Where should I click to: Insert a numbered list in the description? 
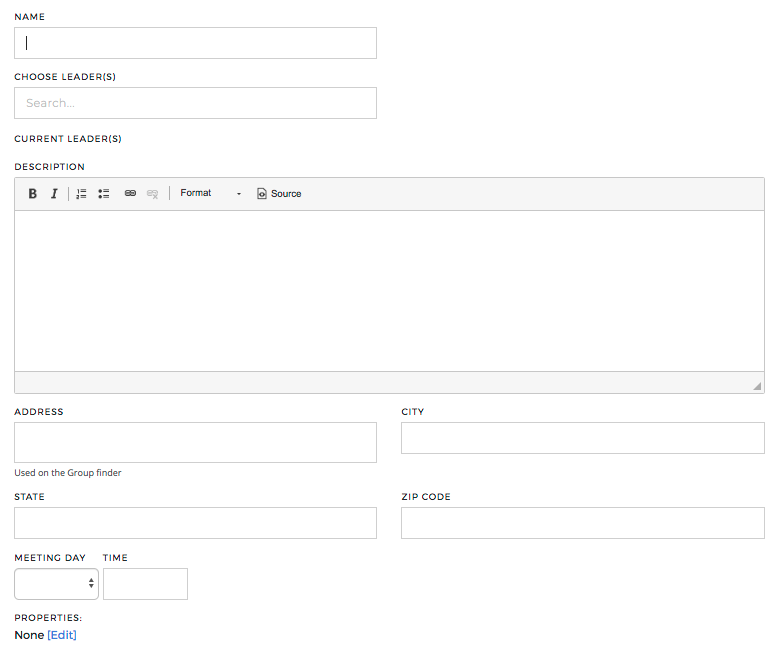(82, 193)
